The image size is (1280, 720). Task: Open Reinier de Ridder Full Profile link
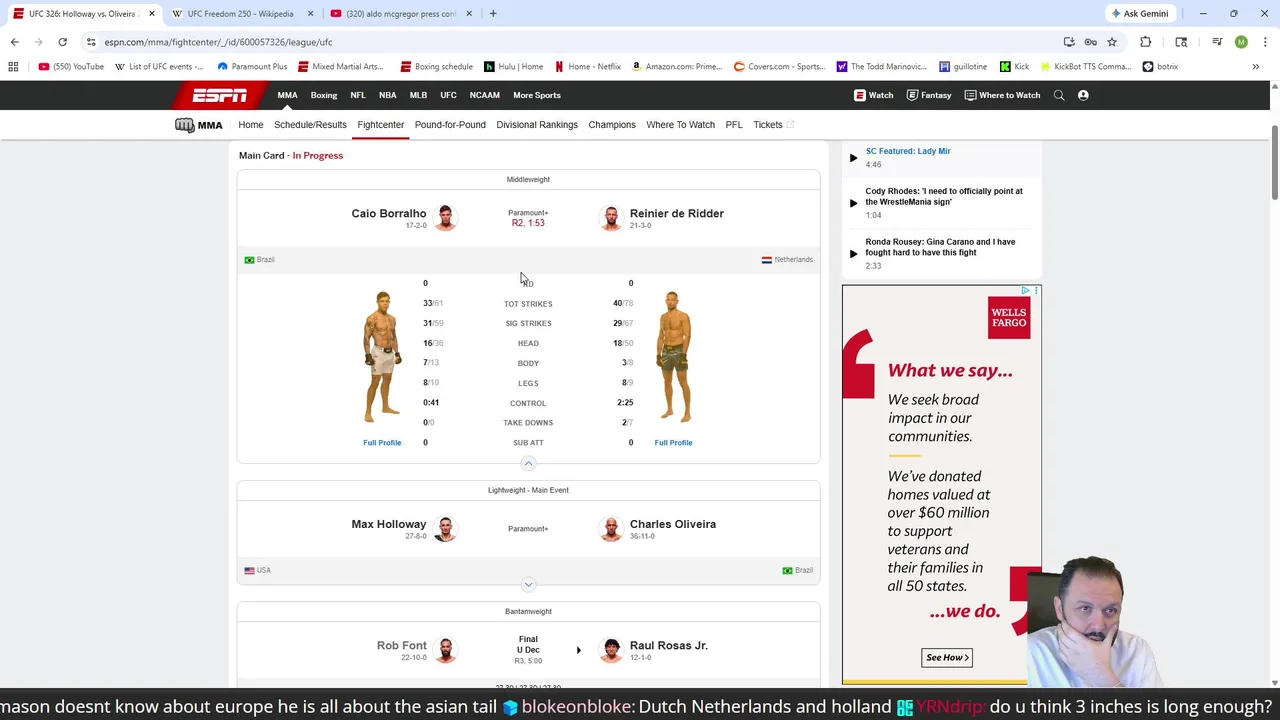tap(673, 442)
